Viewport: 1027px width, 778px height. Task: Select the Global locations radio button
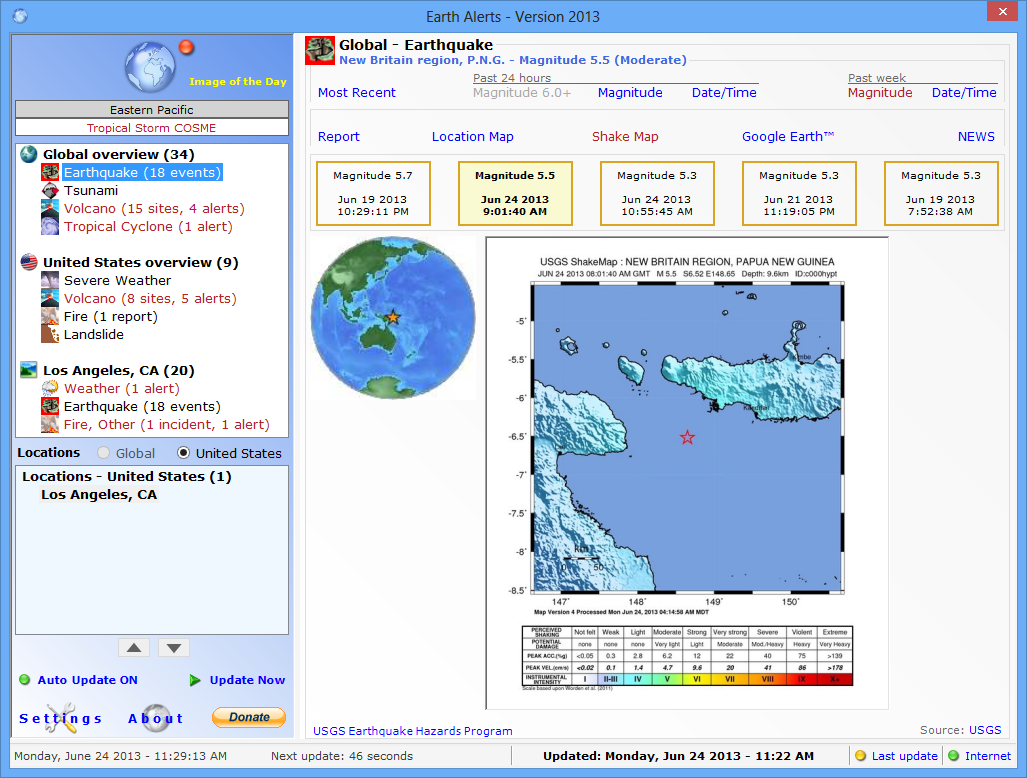(x=103, y=453)
